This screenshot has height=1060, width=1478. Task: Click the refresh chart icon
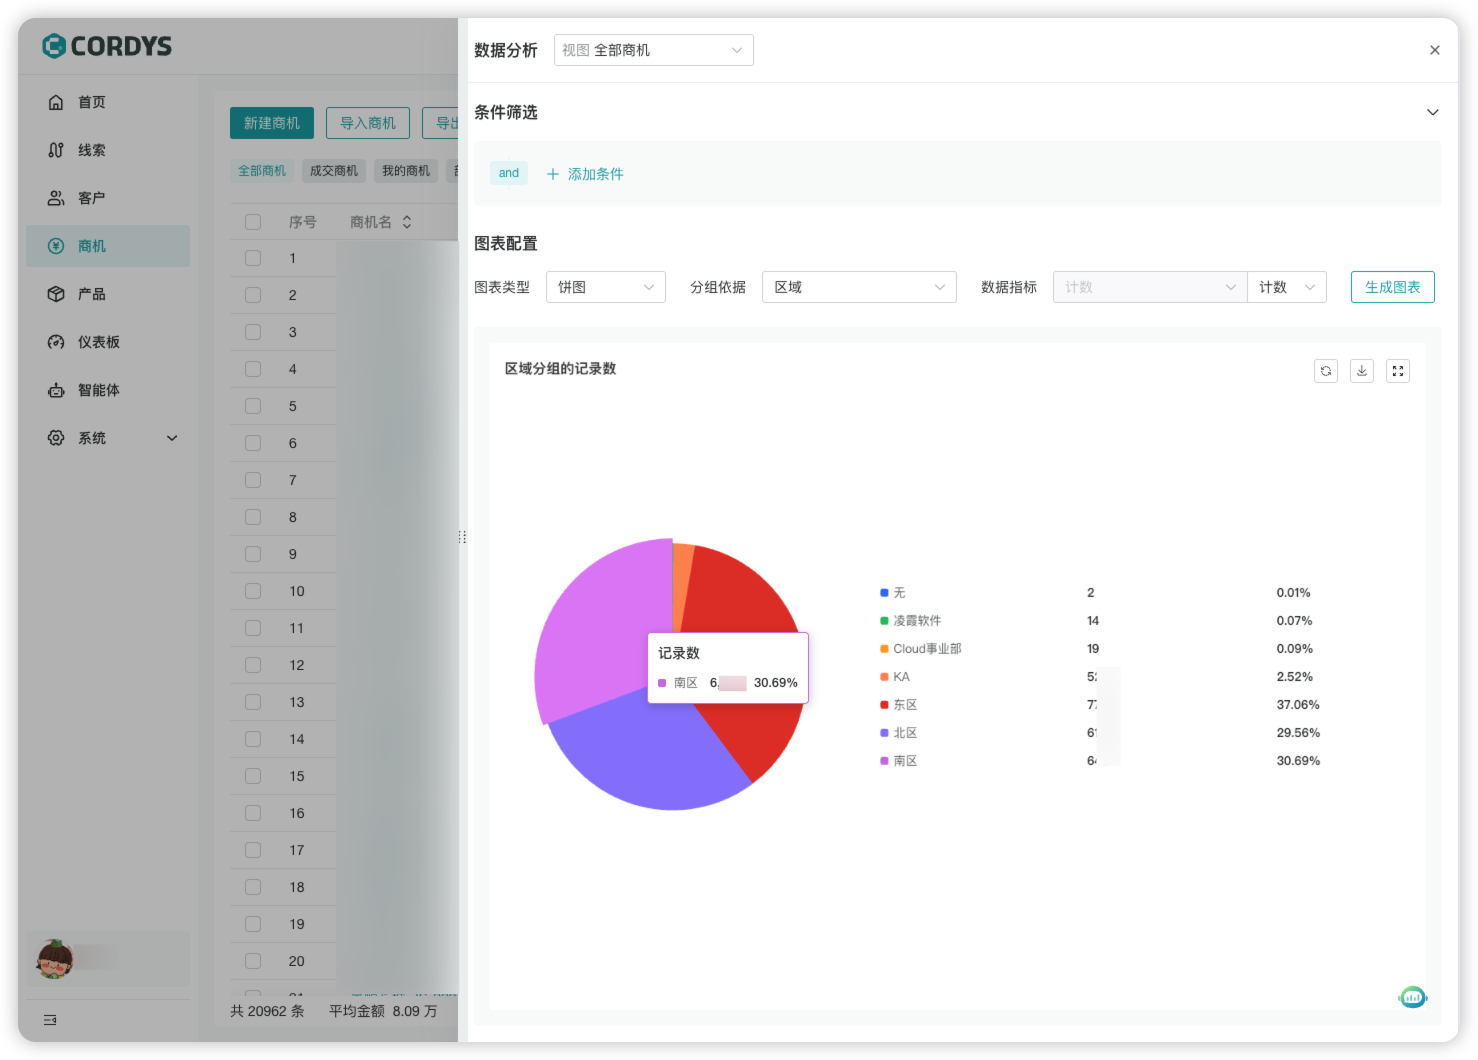point(1325,371)
